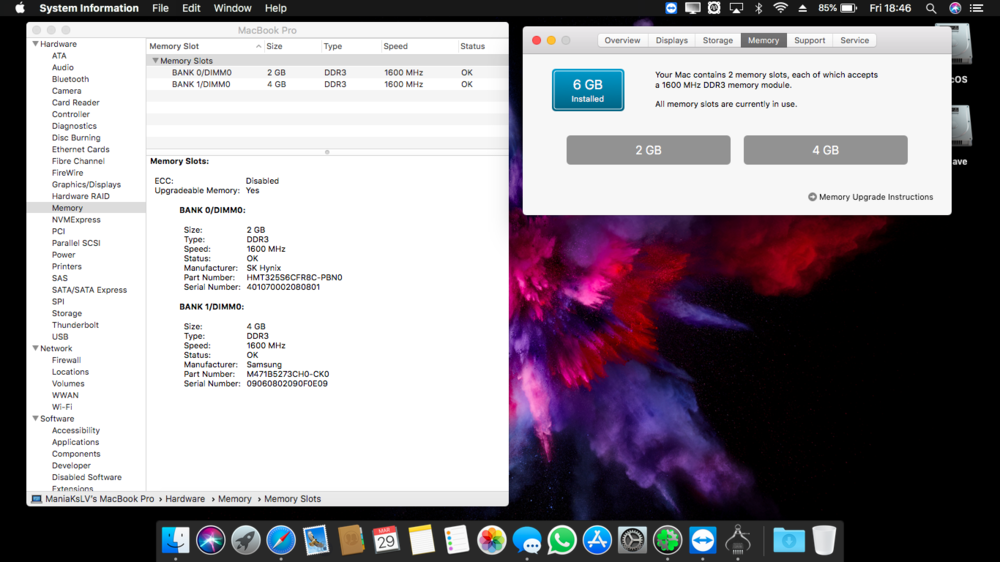This screenshot has width=1000, height=562.
Task: Launch Siri from the Dock
Action: pos(210,540)
